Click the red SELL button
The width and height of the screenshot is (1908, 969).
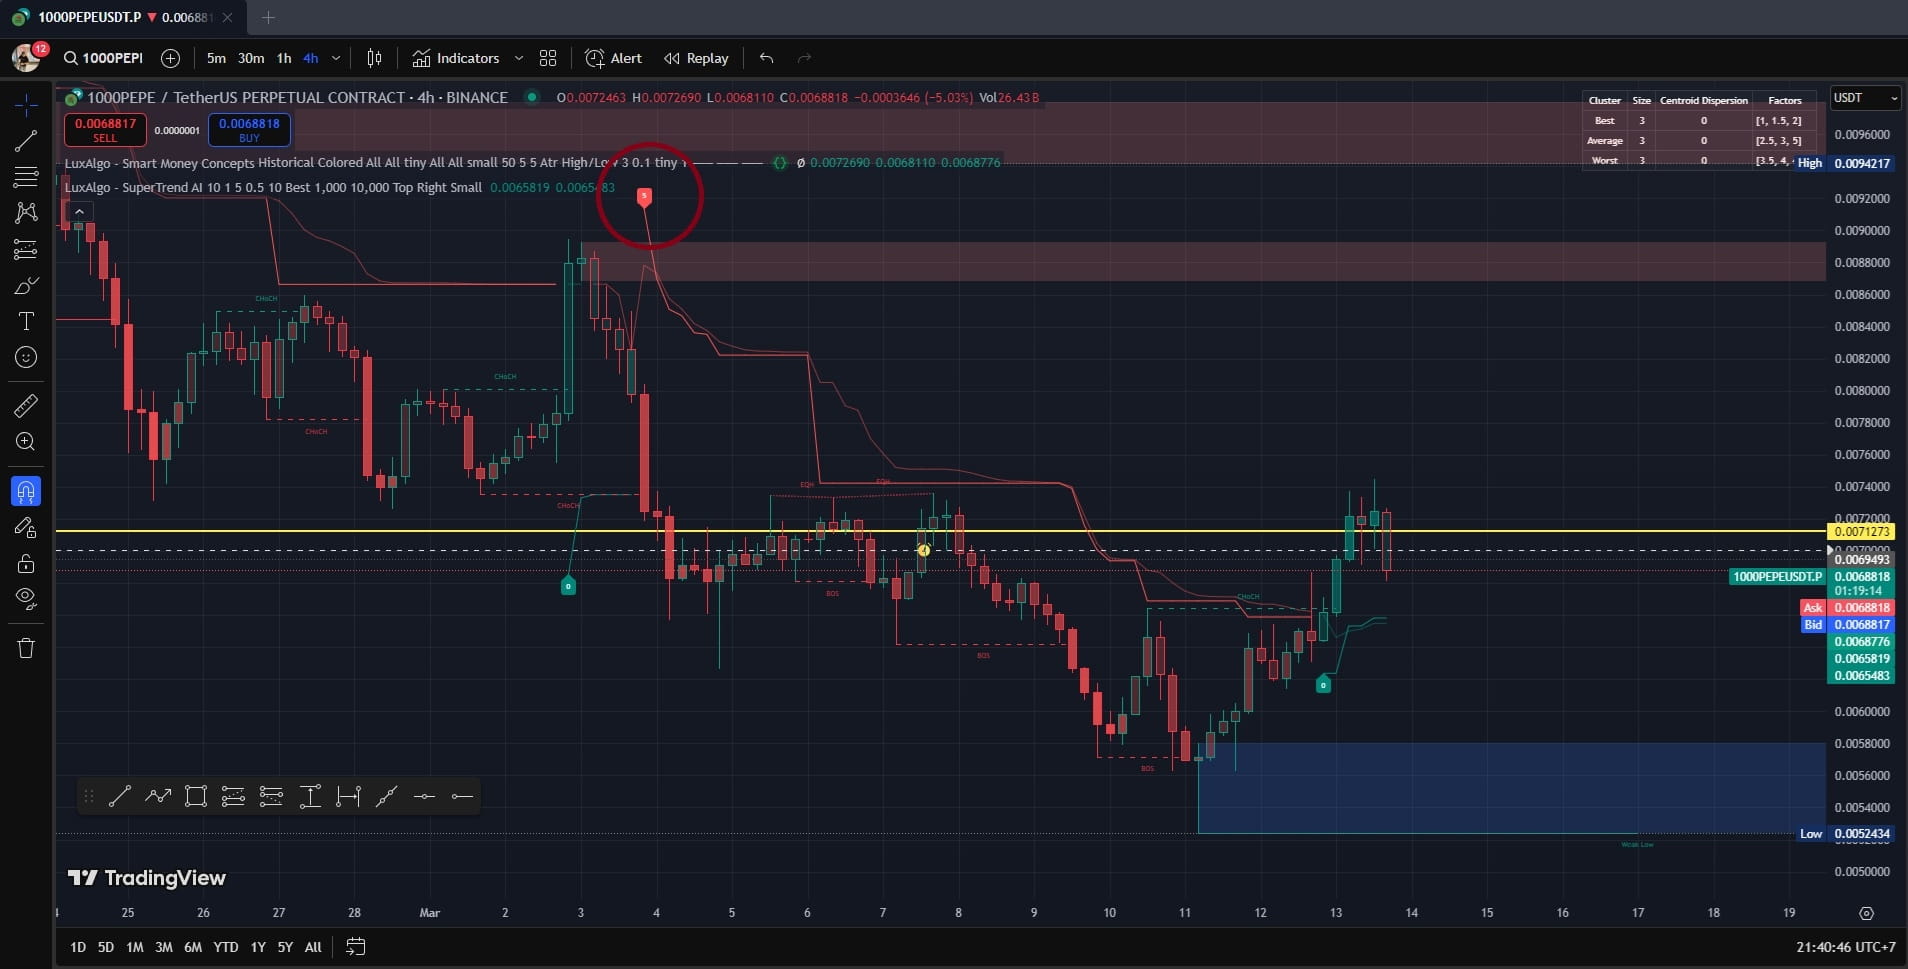105,129
